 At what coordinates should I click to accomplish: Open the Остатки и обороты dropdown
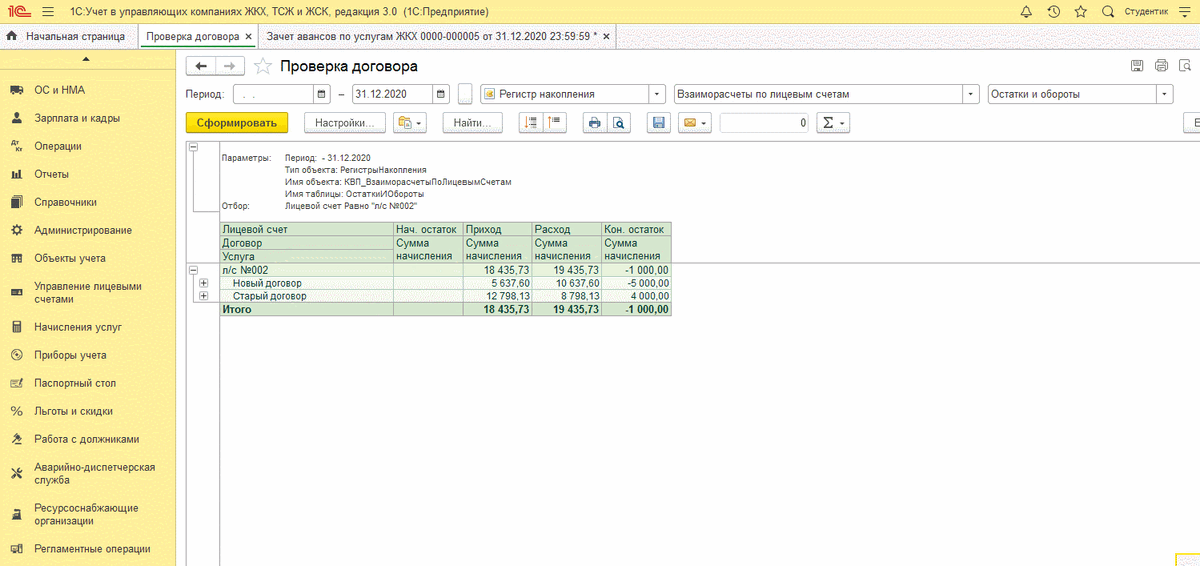point(1165,94)
